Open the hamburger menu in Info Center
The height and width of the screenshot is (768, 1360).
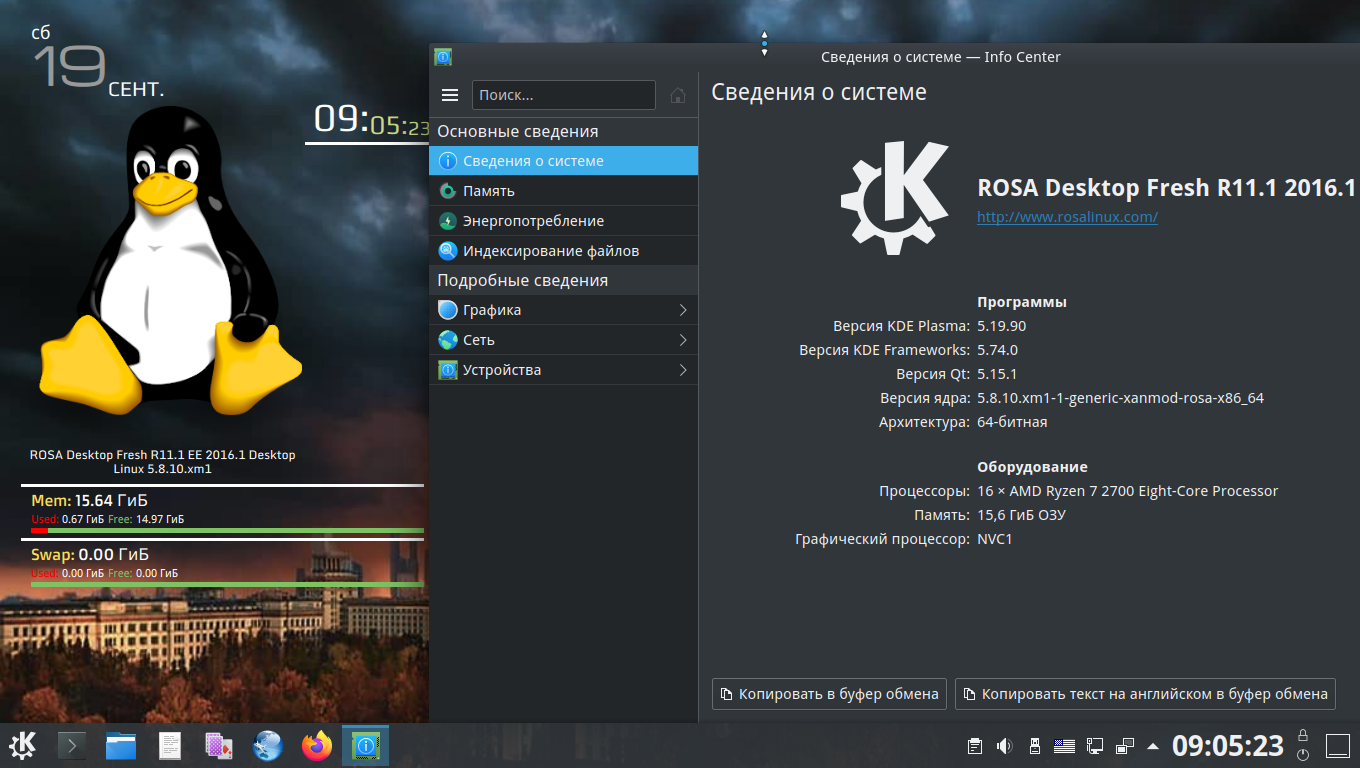450,95
